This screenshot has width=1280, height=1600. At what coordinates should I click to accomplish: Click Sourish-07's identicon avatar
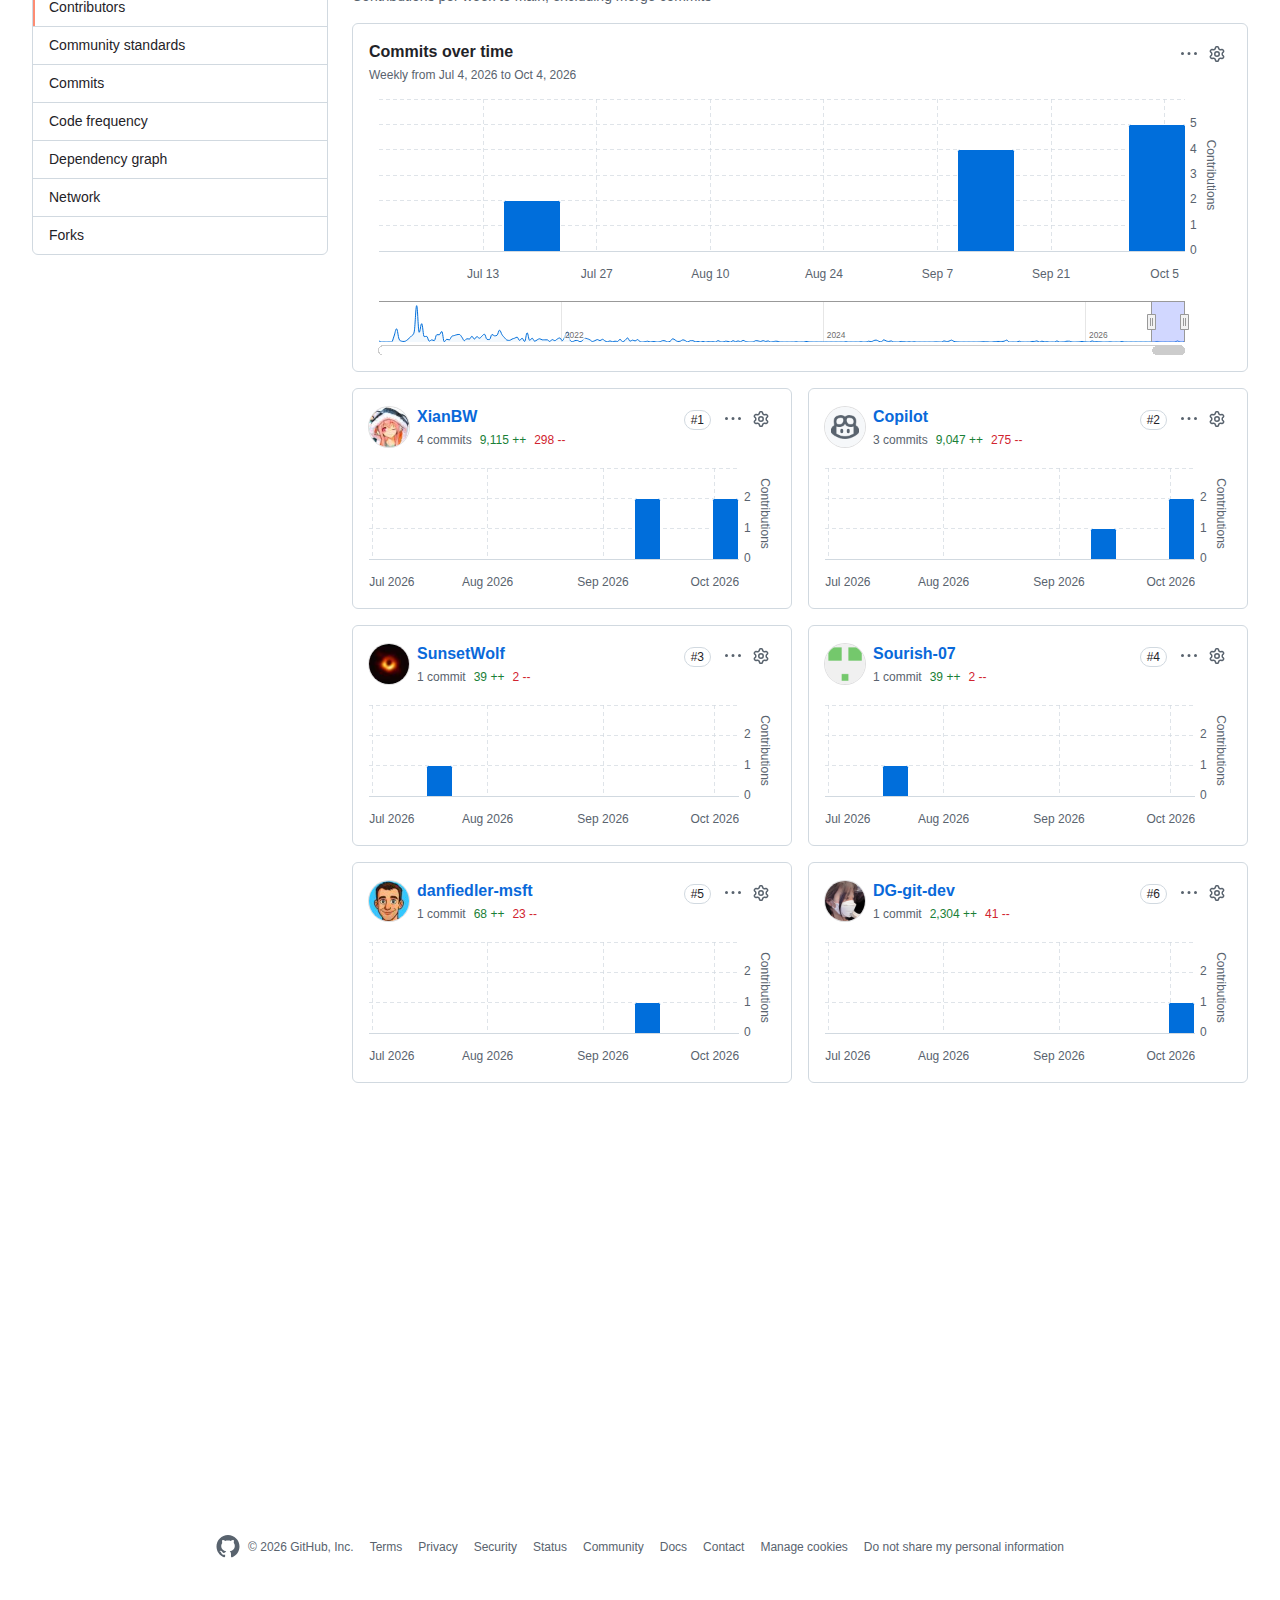(845, 664)
